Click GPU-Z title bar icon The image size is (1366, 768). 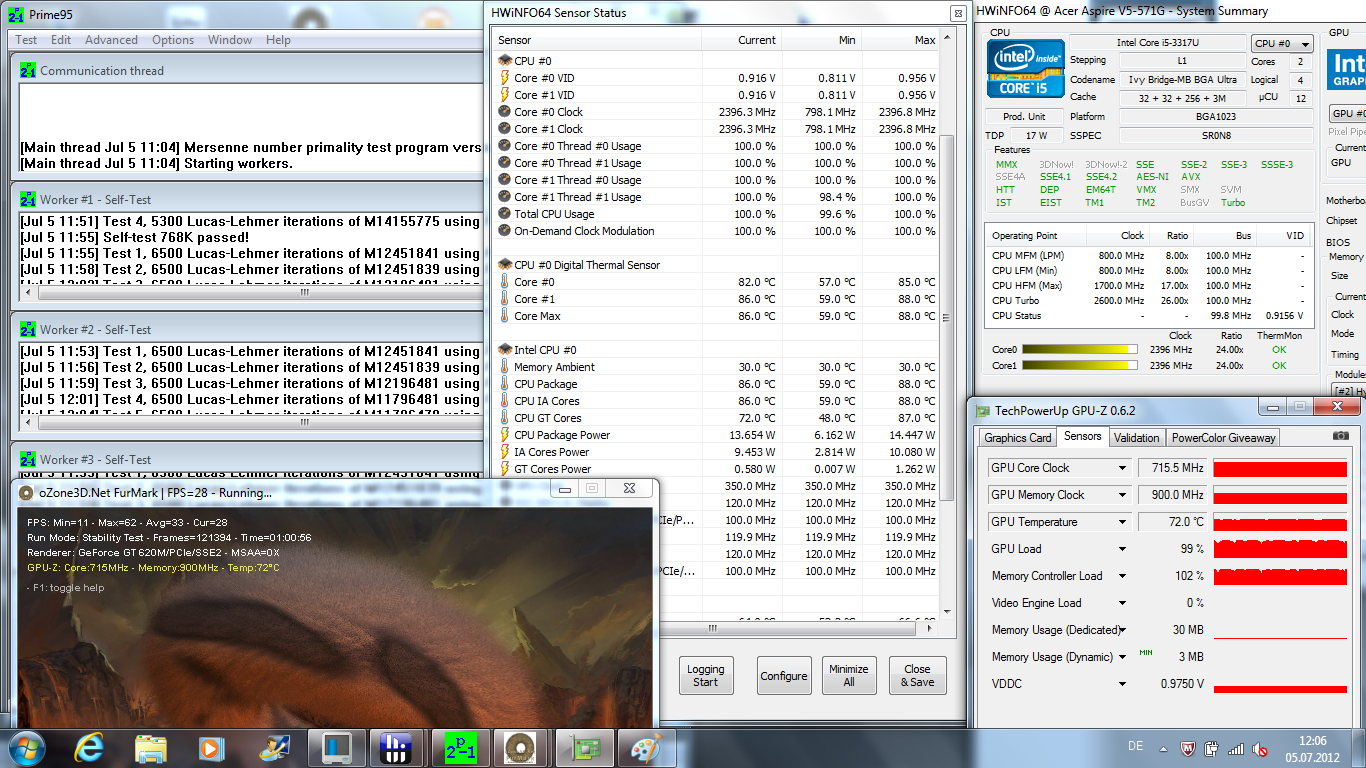coord(983,410)
